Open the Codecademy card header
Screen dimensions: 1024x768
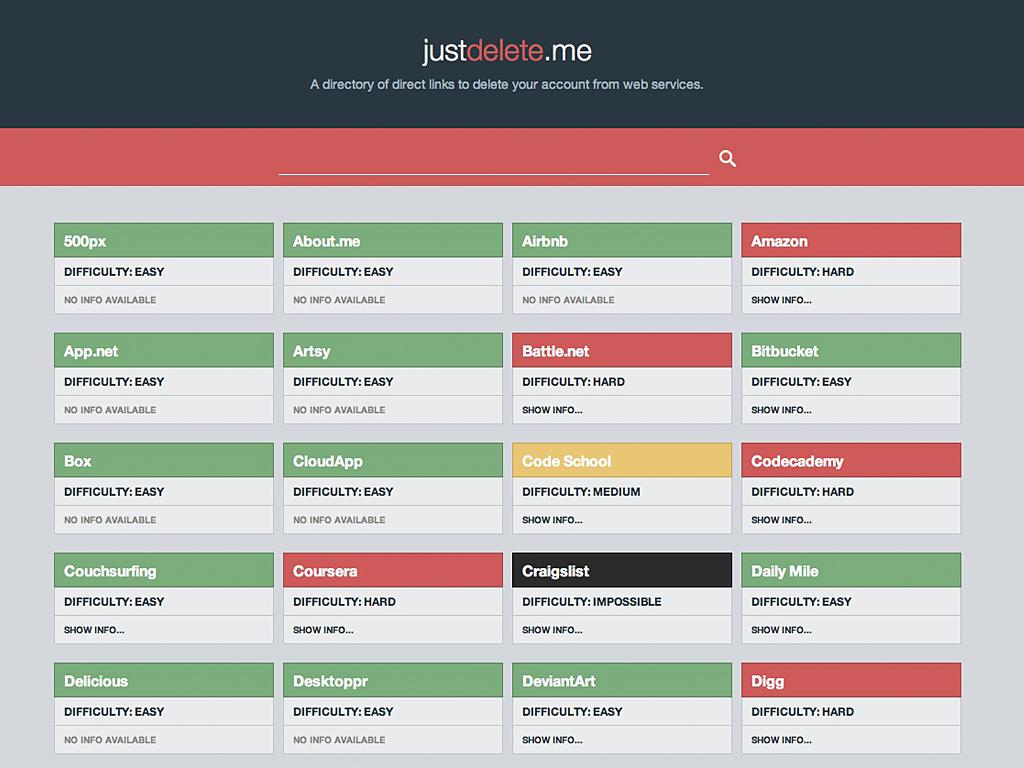851,460
